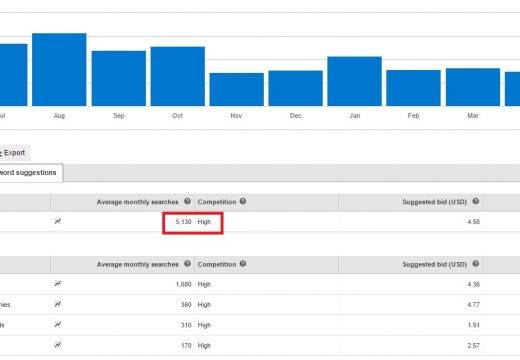
Task: Select the Jan bar in the chart
Action: pyautogui.click(x=355, y=81)
